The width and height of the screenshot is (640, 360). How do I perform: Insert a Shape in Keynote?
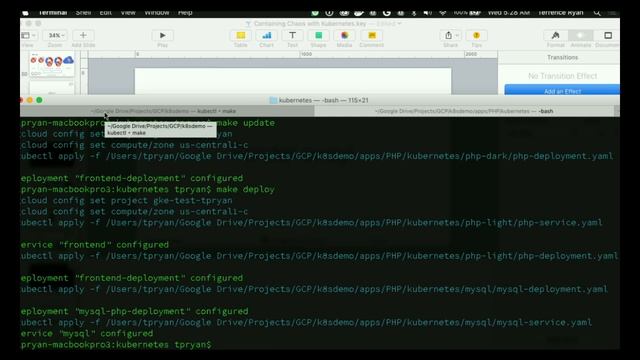pos(318,36)
